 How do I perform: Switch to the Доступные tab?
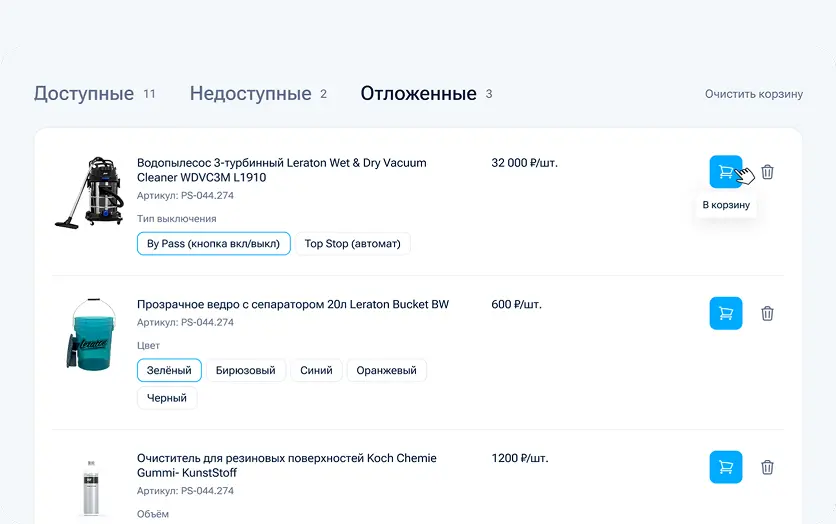pos(95,93)
